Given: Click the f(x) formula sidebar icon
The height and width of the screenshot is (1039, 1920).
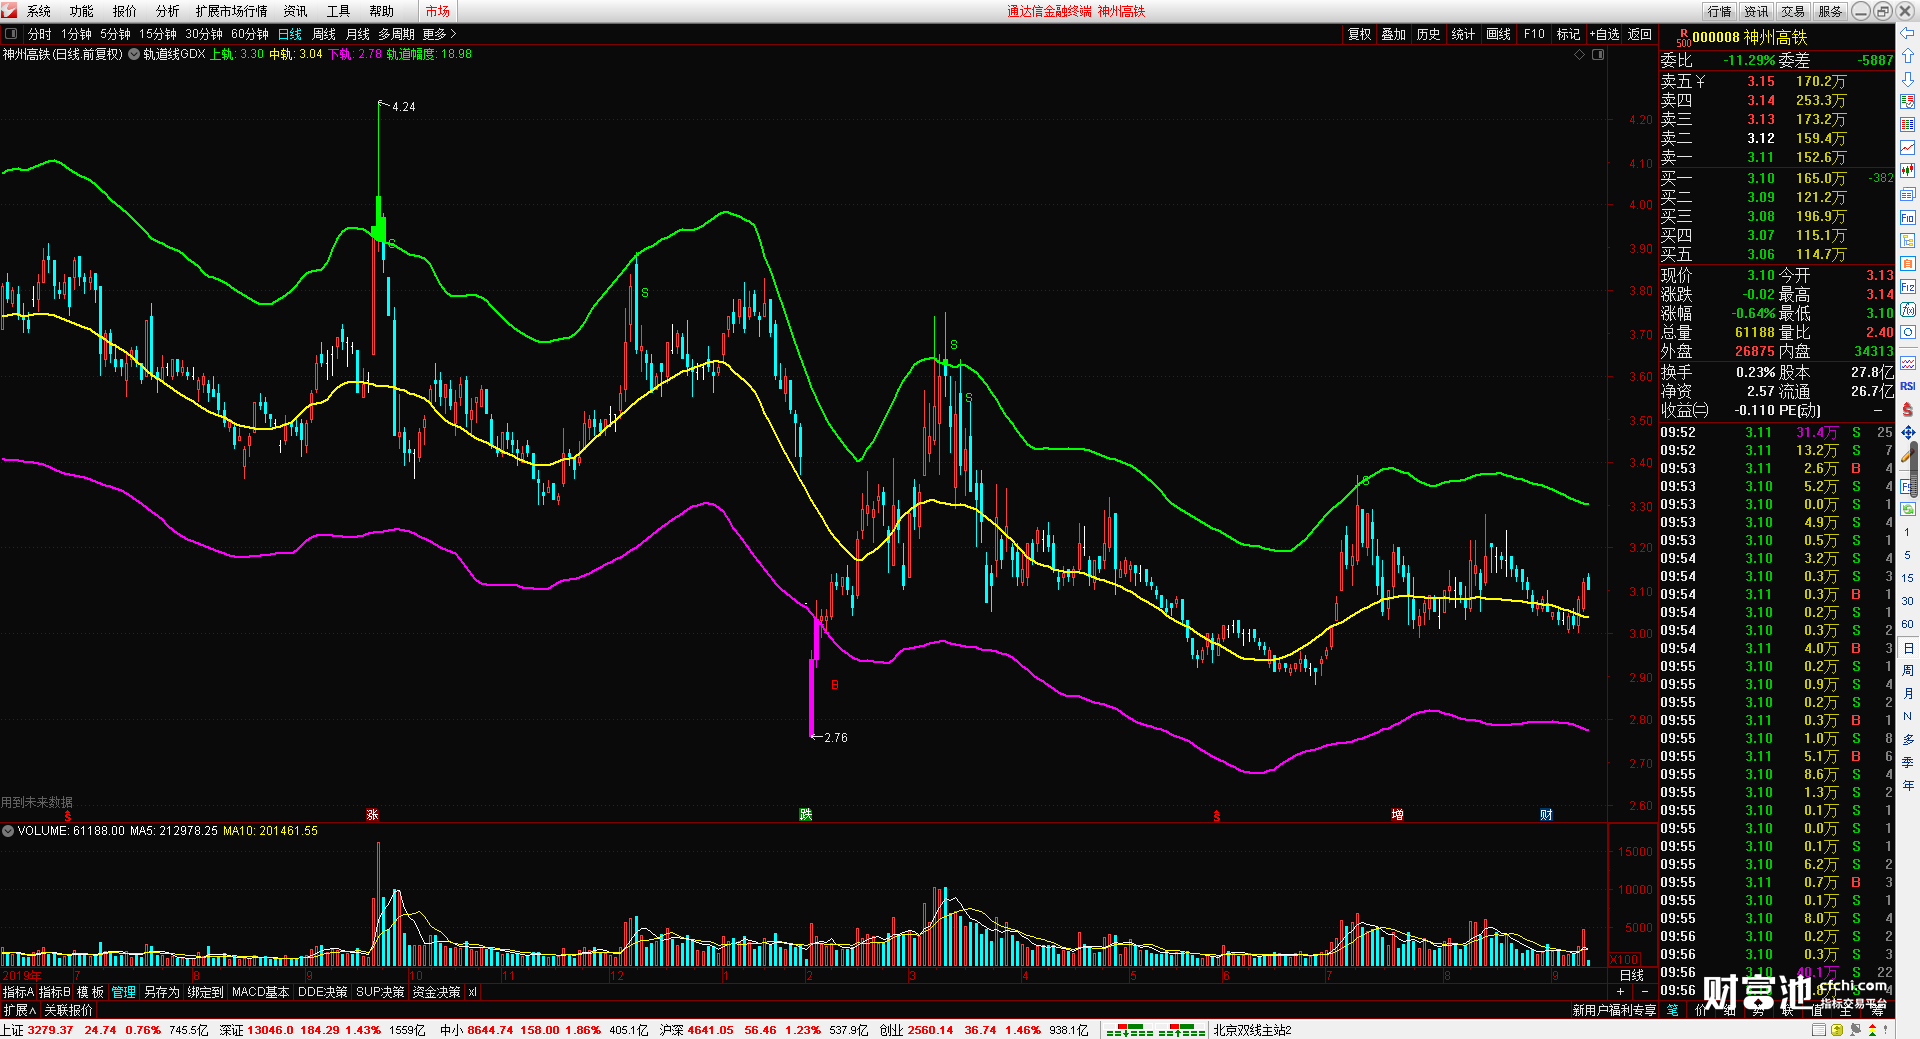Looking at the screenshot, I should coord(1907,310).
